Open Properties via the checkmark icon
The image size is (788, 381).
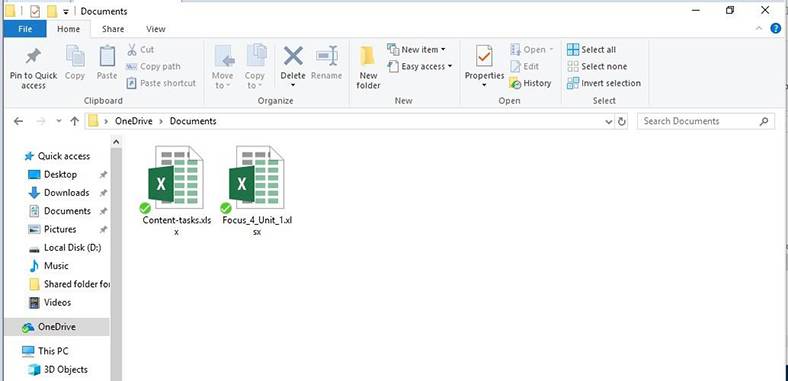click(x=484, y=56)
